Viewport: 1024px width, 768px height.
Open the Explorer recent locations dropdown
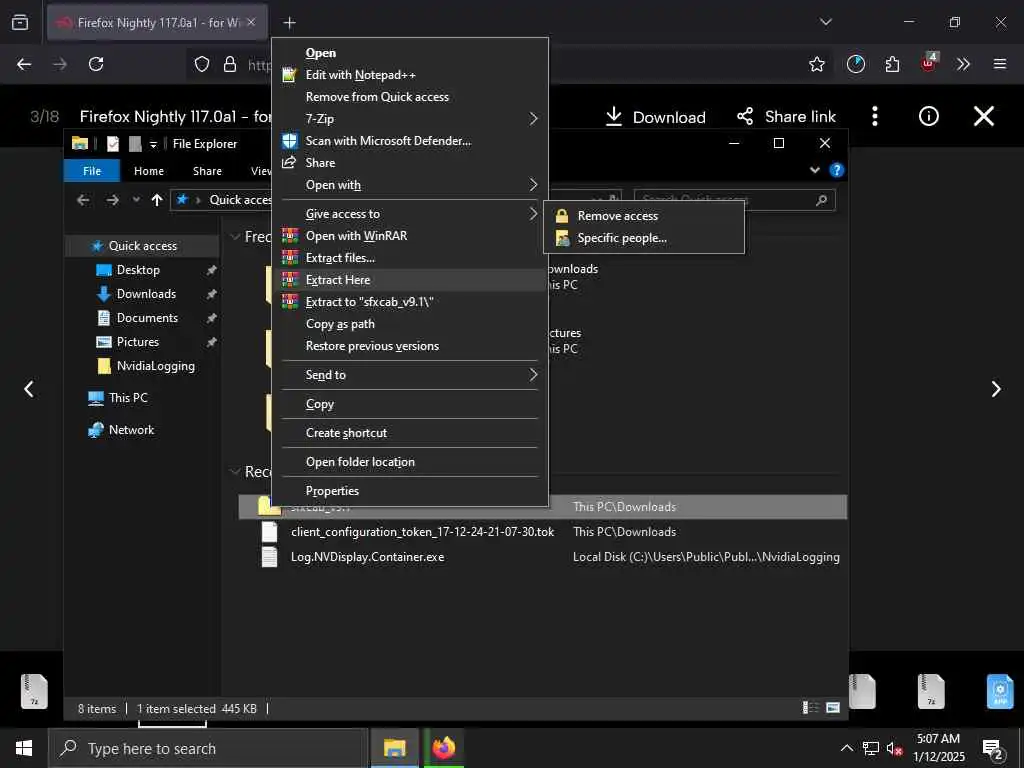(136, 200)
